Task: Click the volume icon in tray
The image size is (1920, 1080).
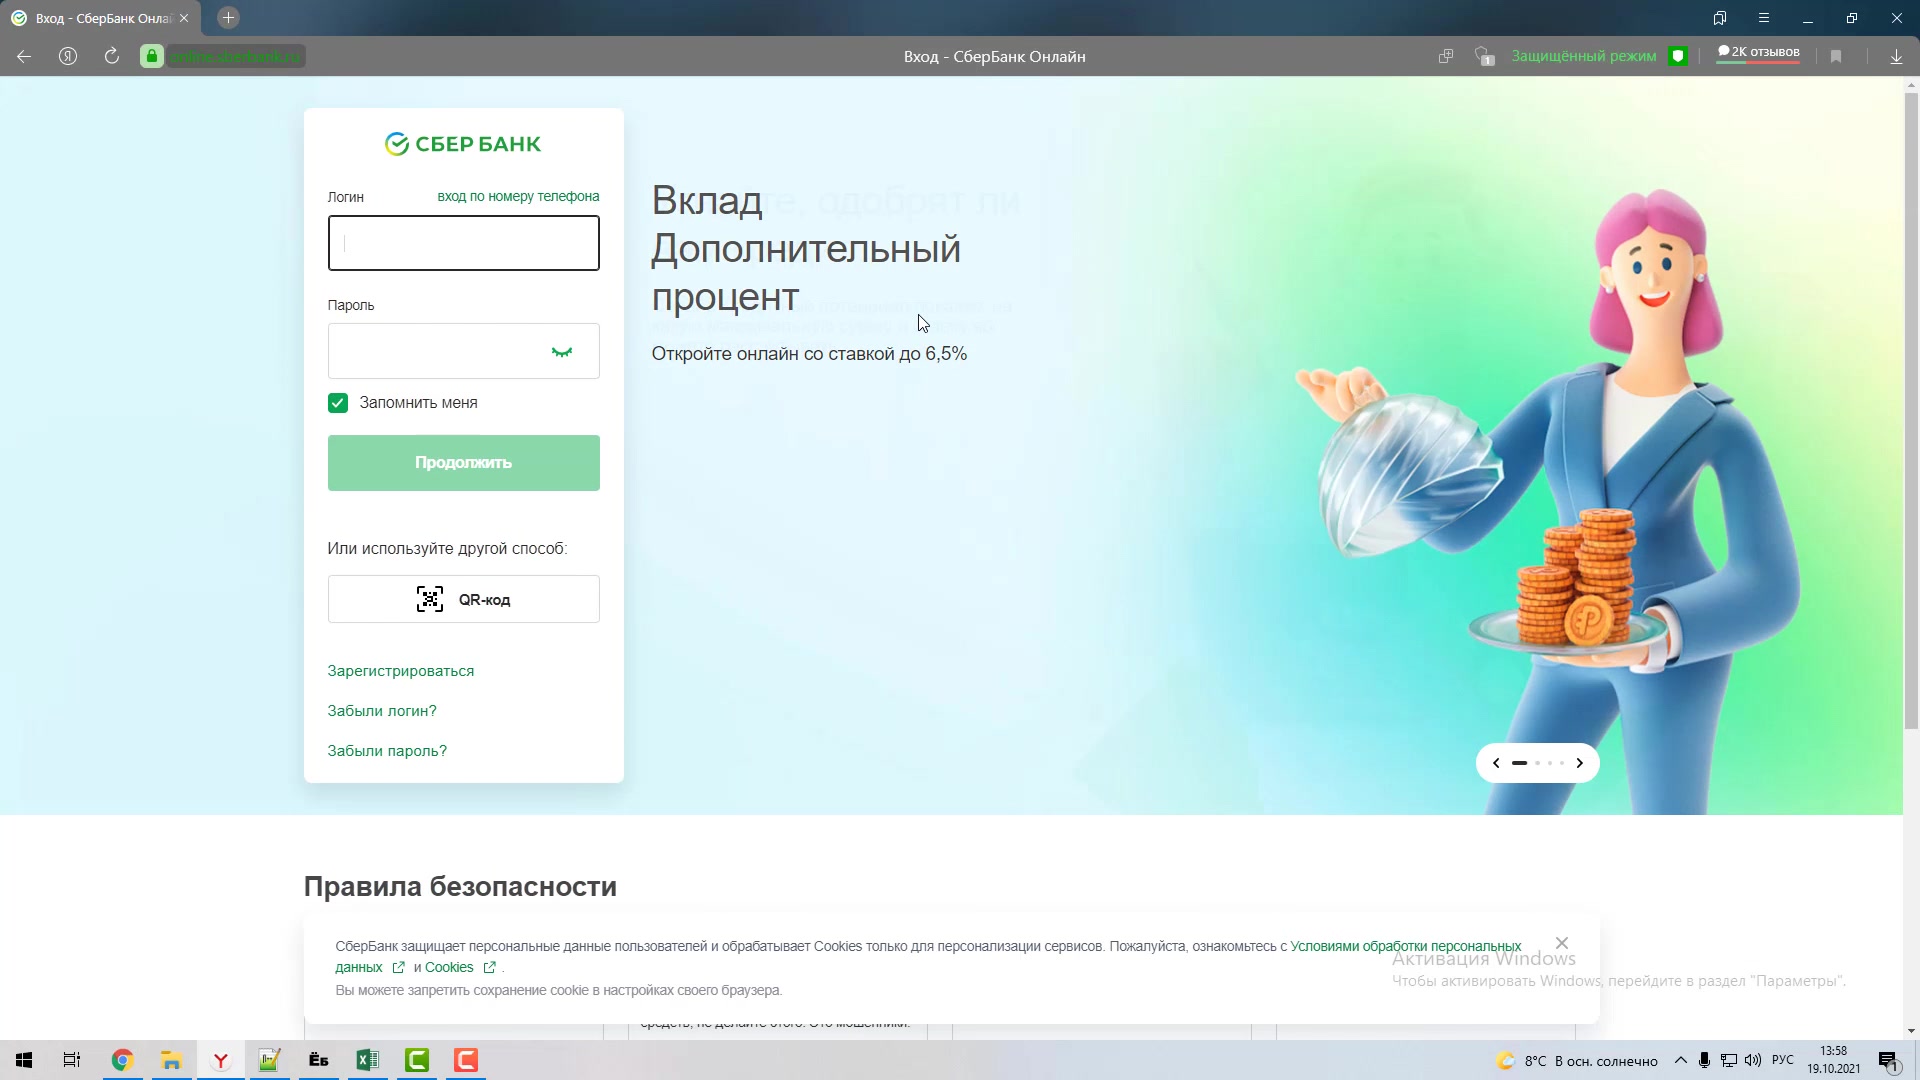Action: [x=1753, y=1060]
